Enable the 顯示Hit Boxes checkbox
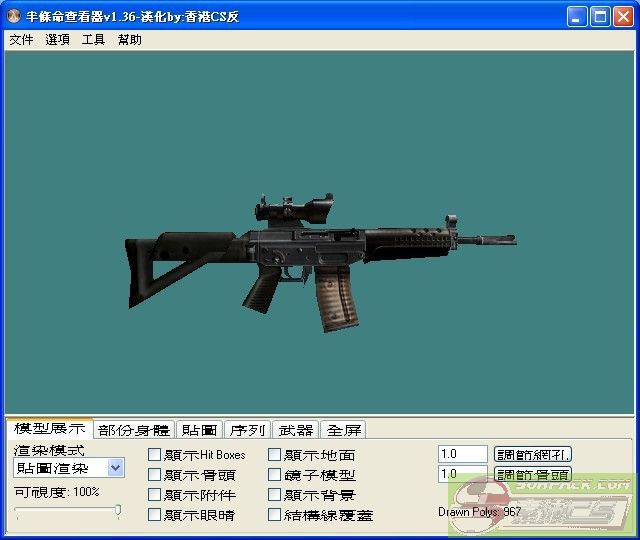Image resolution: width=640 pixels, height=540 pixels. [155, 455]
